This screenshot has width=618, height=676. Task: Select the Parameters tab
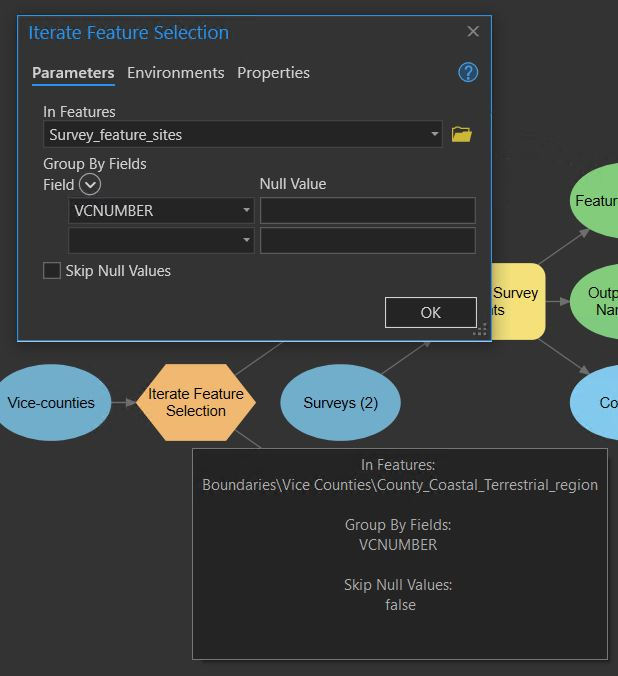pos(73,73)
